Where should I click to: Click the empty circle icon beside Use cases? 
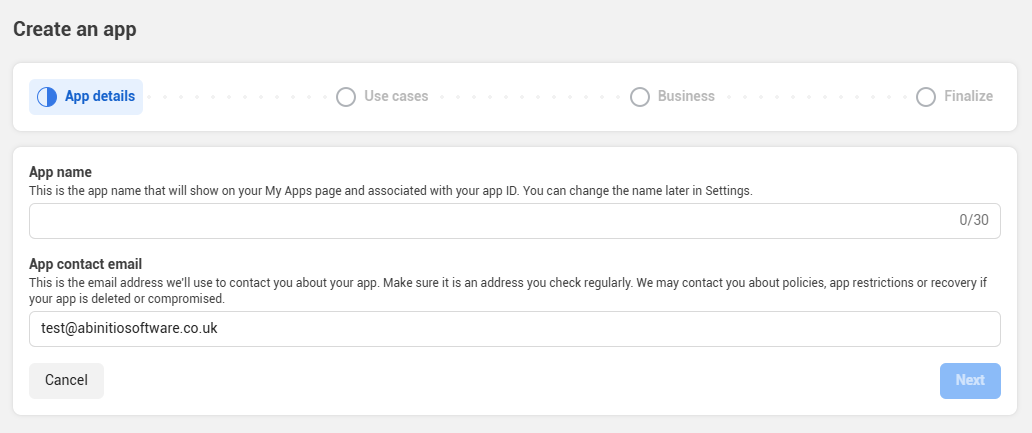pyautogui.click(x=346, y=97)
